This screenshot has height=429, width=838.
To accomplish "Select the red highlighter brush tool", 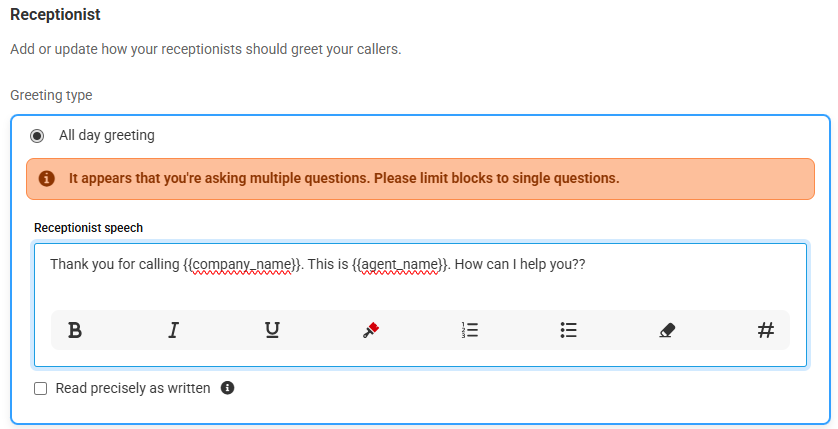I will click(x=371, y=330).
